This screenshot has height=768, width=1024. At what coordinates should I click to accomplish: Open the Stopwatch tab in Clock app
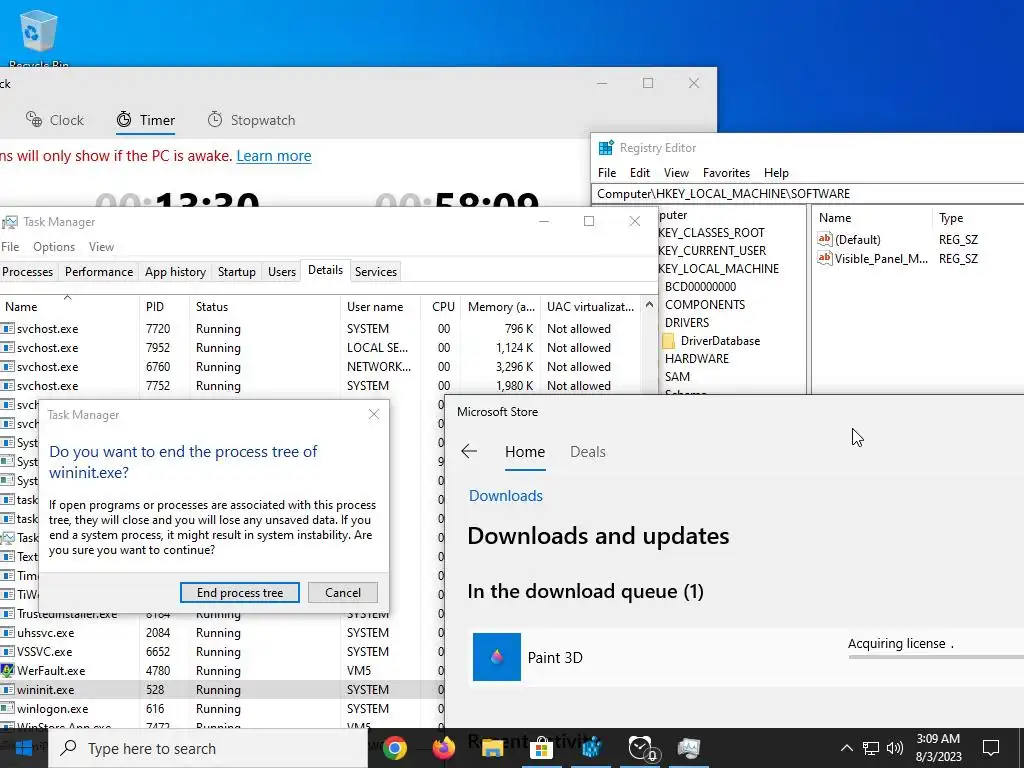pos(251,120)
